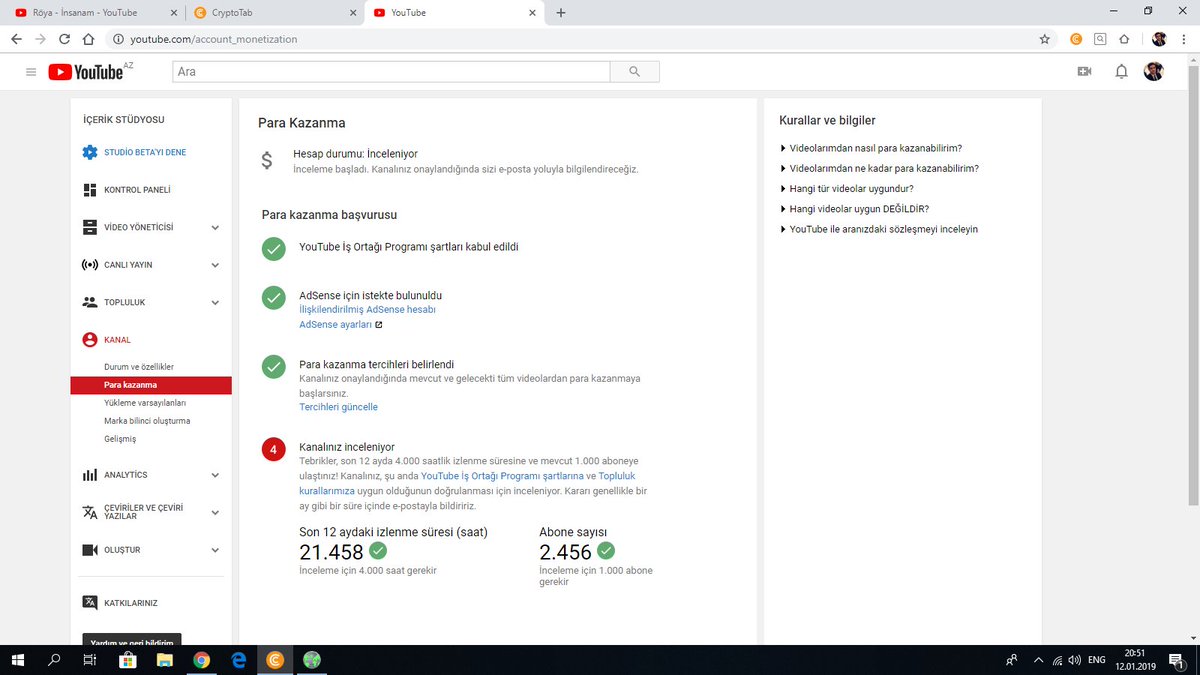
Task: Click the Kontrol Paneli dashboard icon
Action: 90,190
